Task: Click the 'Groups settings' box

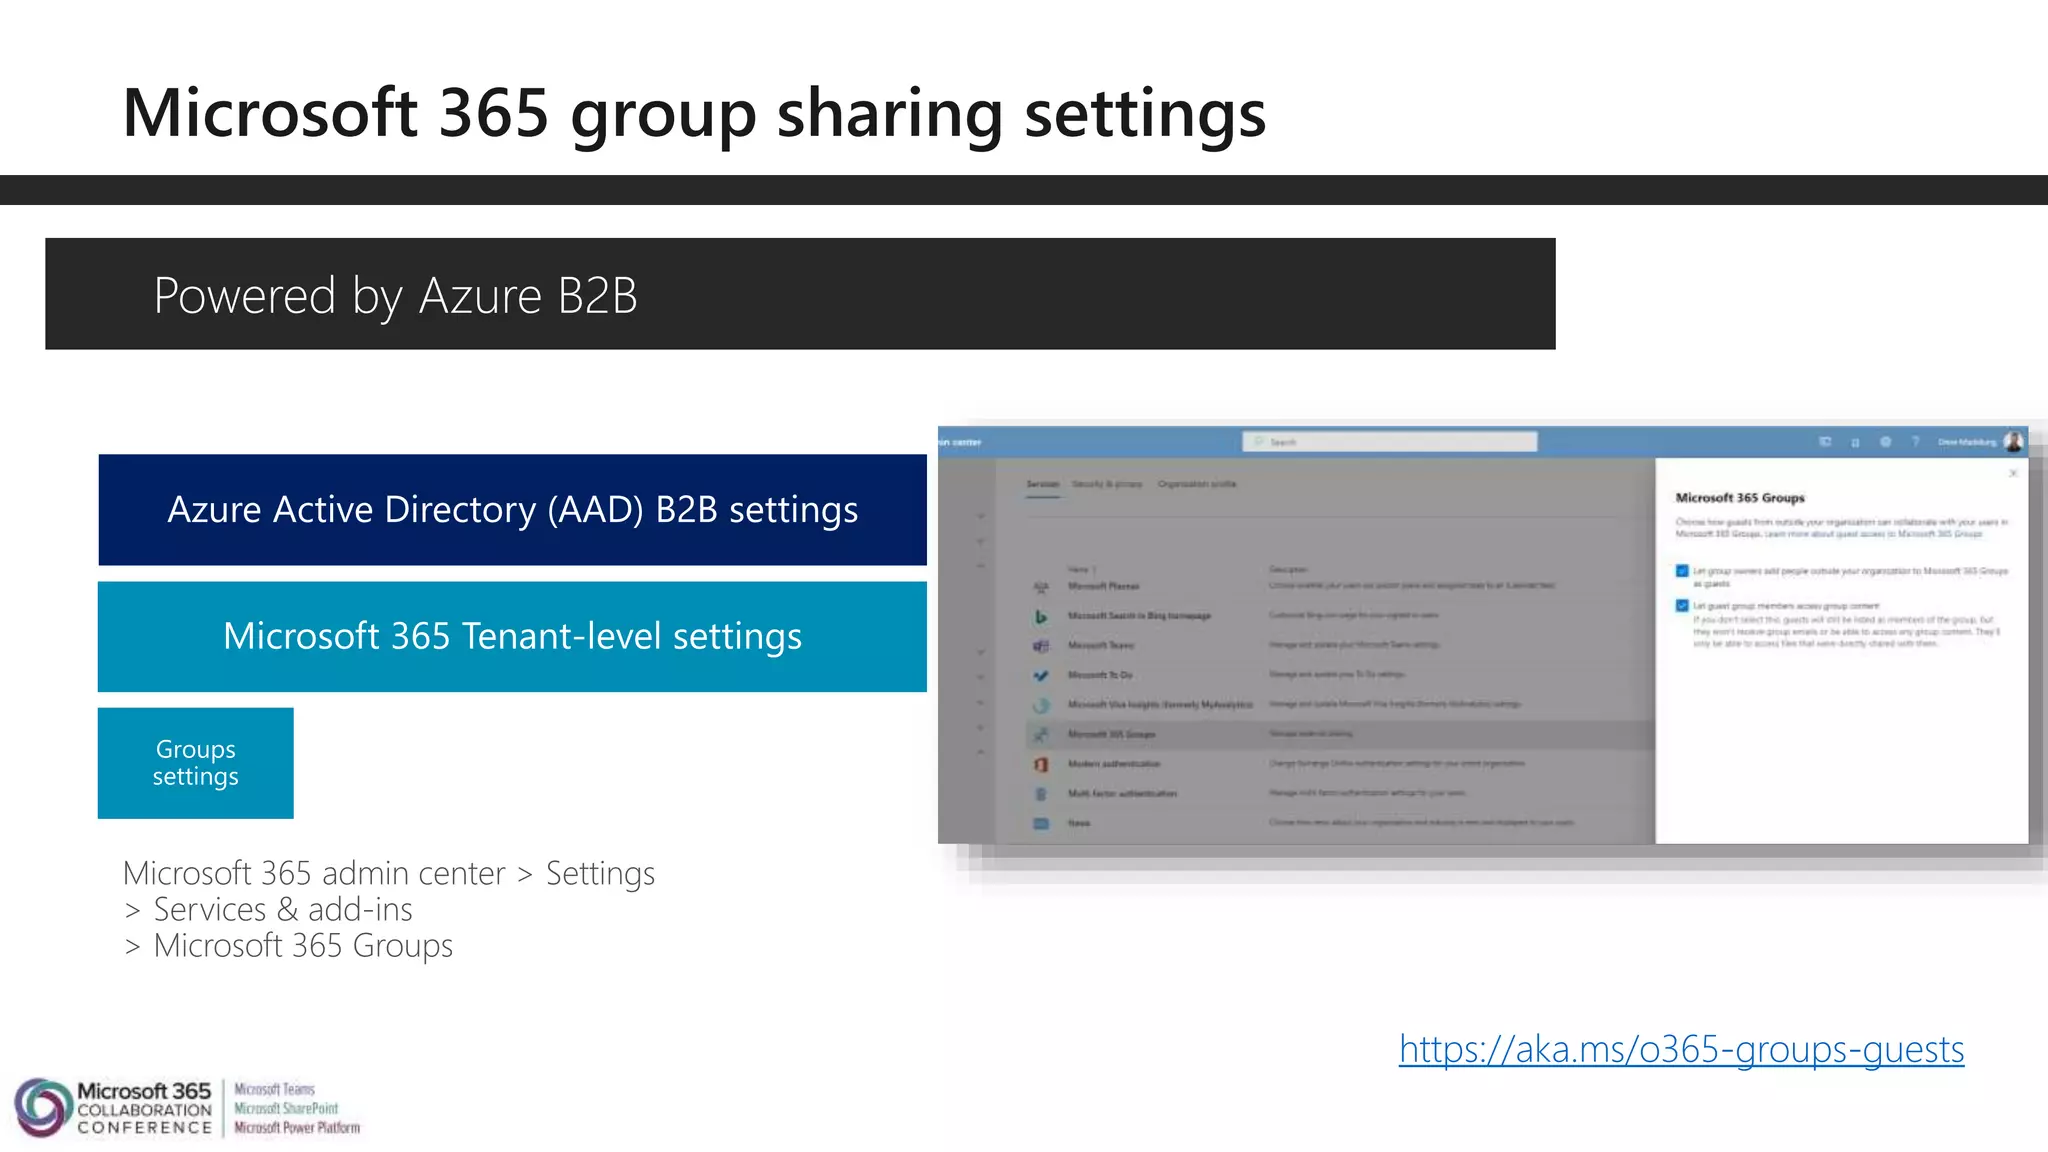Action: point(196,763)
